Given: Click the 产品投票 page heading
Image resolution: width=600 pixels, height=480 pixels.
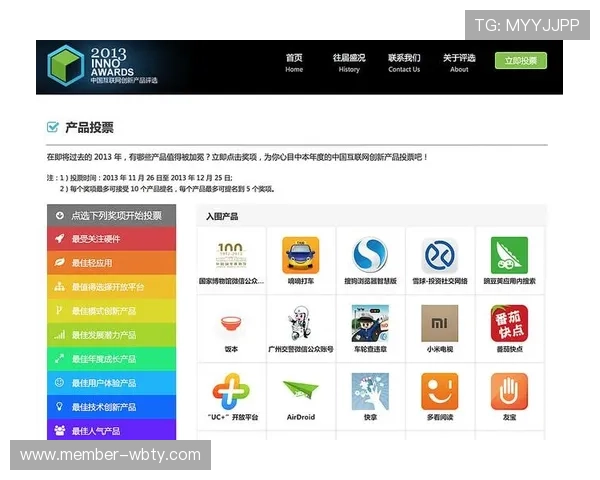Looking at the screenshot, I should (x=89, y=127).
